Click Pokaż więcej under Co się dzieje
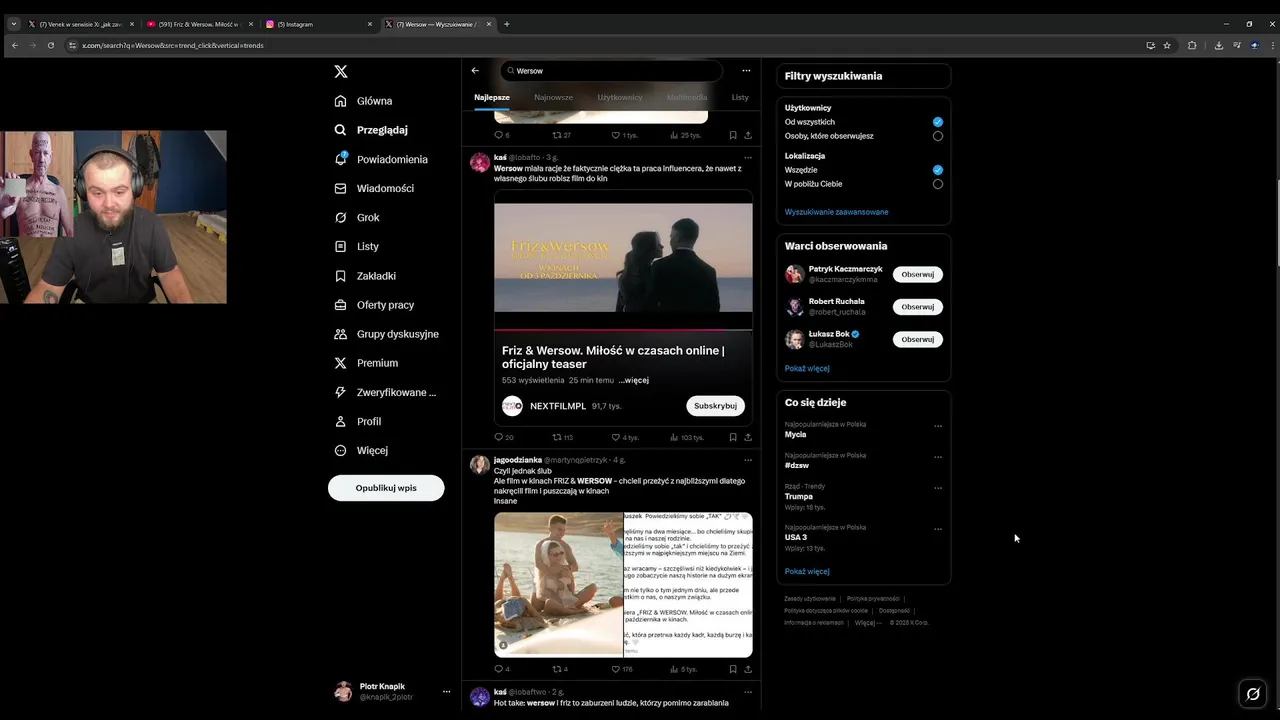1280x720 pixels. click(x=807, y=571)
